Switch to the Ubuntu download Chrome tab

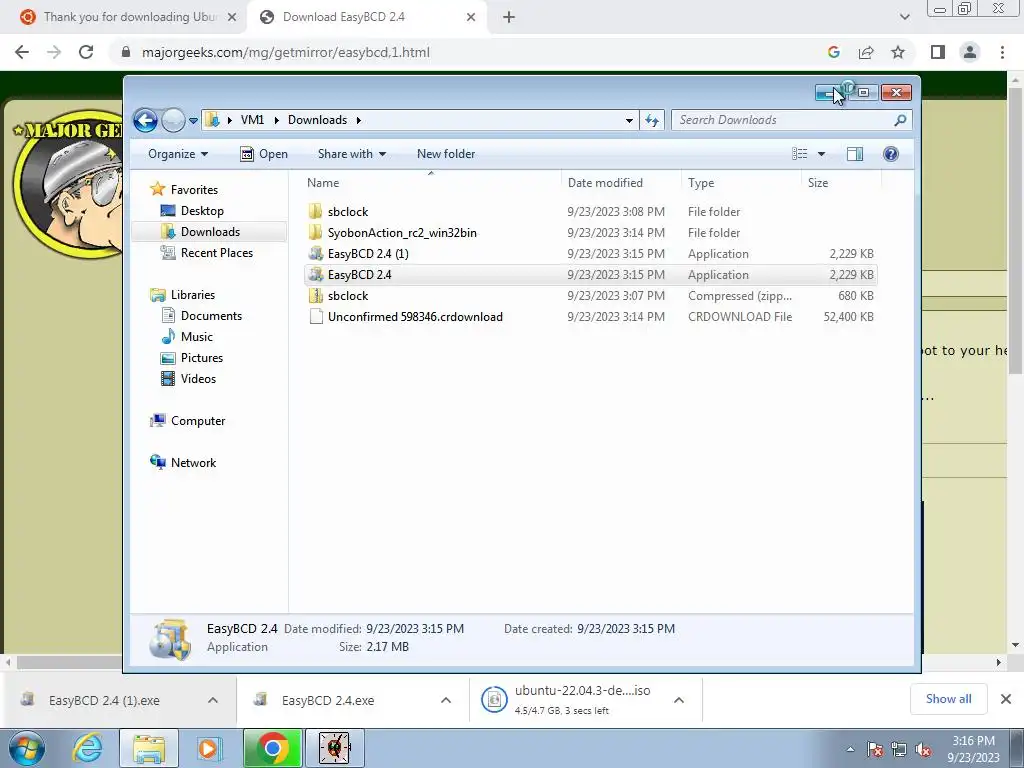[121, 17]
